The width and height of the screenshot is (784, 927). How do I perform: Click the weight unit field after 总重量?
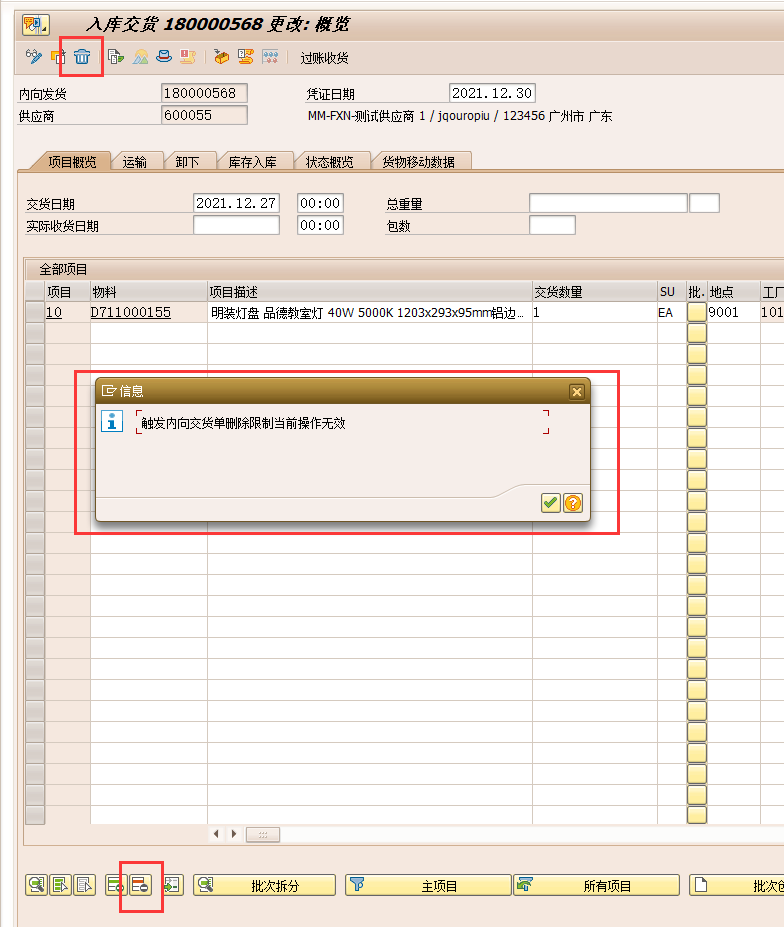704,203
